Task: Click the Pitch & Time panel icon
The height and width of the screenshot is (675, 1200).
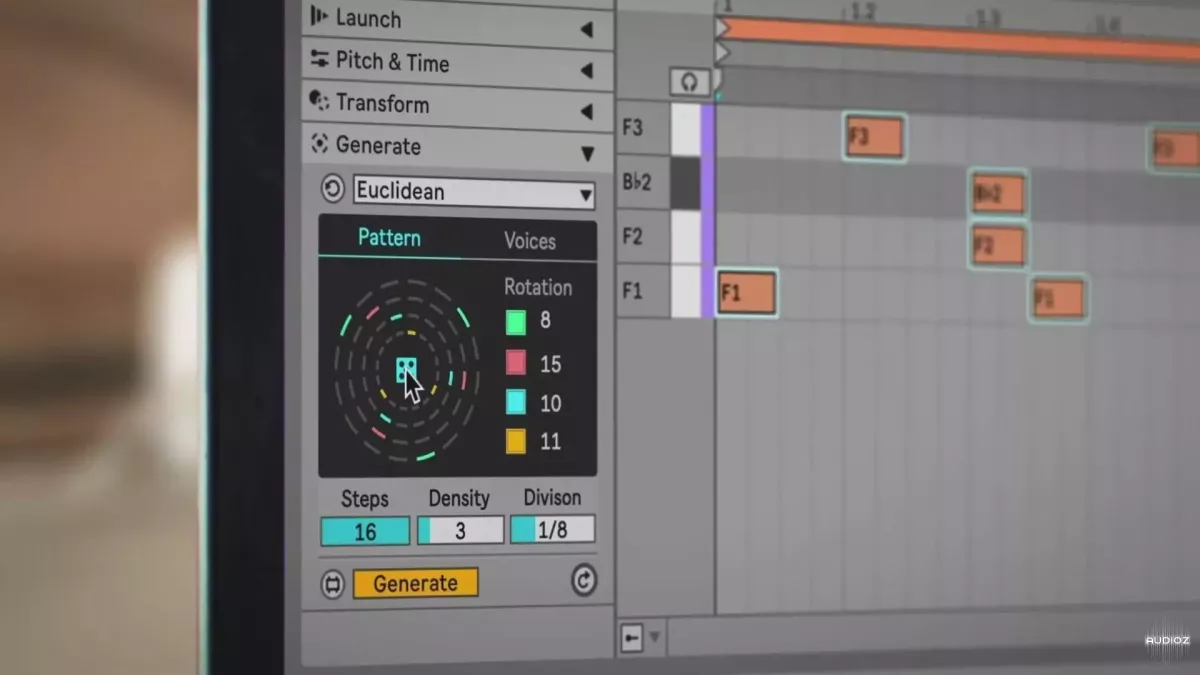Action: (x=320, y=60)
